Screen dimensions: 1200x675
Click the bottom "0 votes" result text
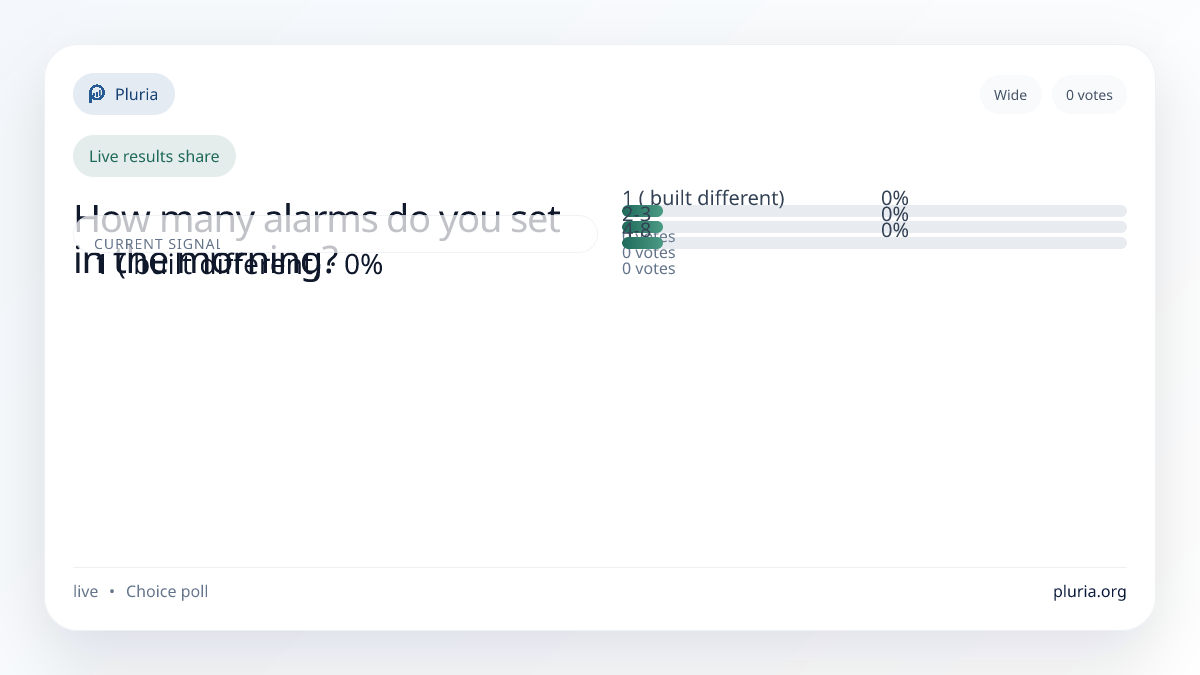648,268
